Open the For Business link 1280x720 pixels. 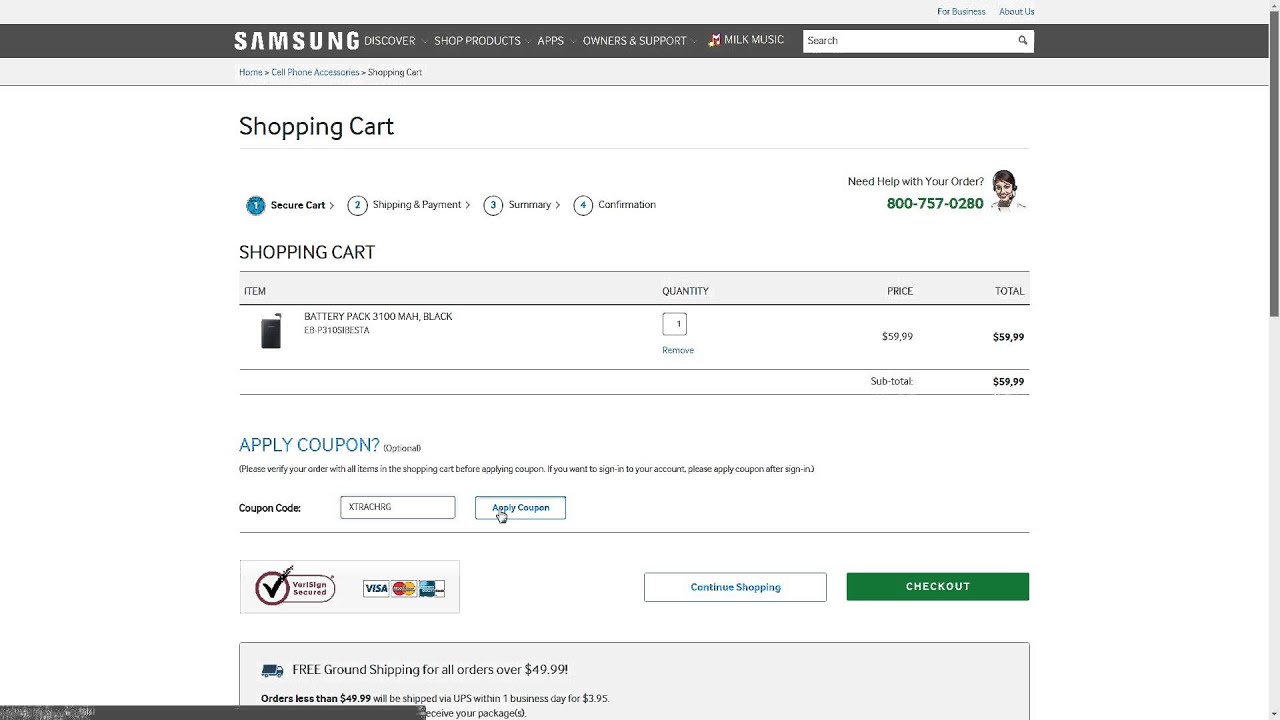[961, 12]
